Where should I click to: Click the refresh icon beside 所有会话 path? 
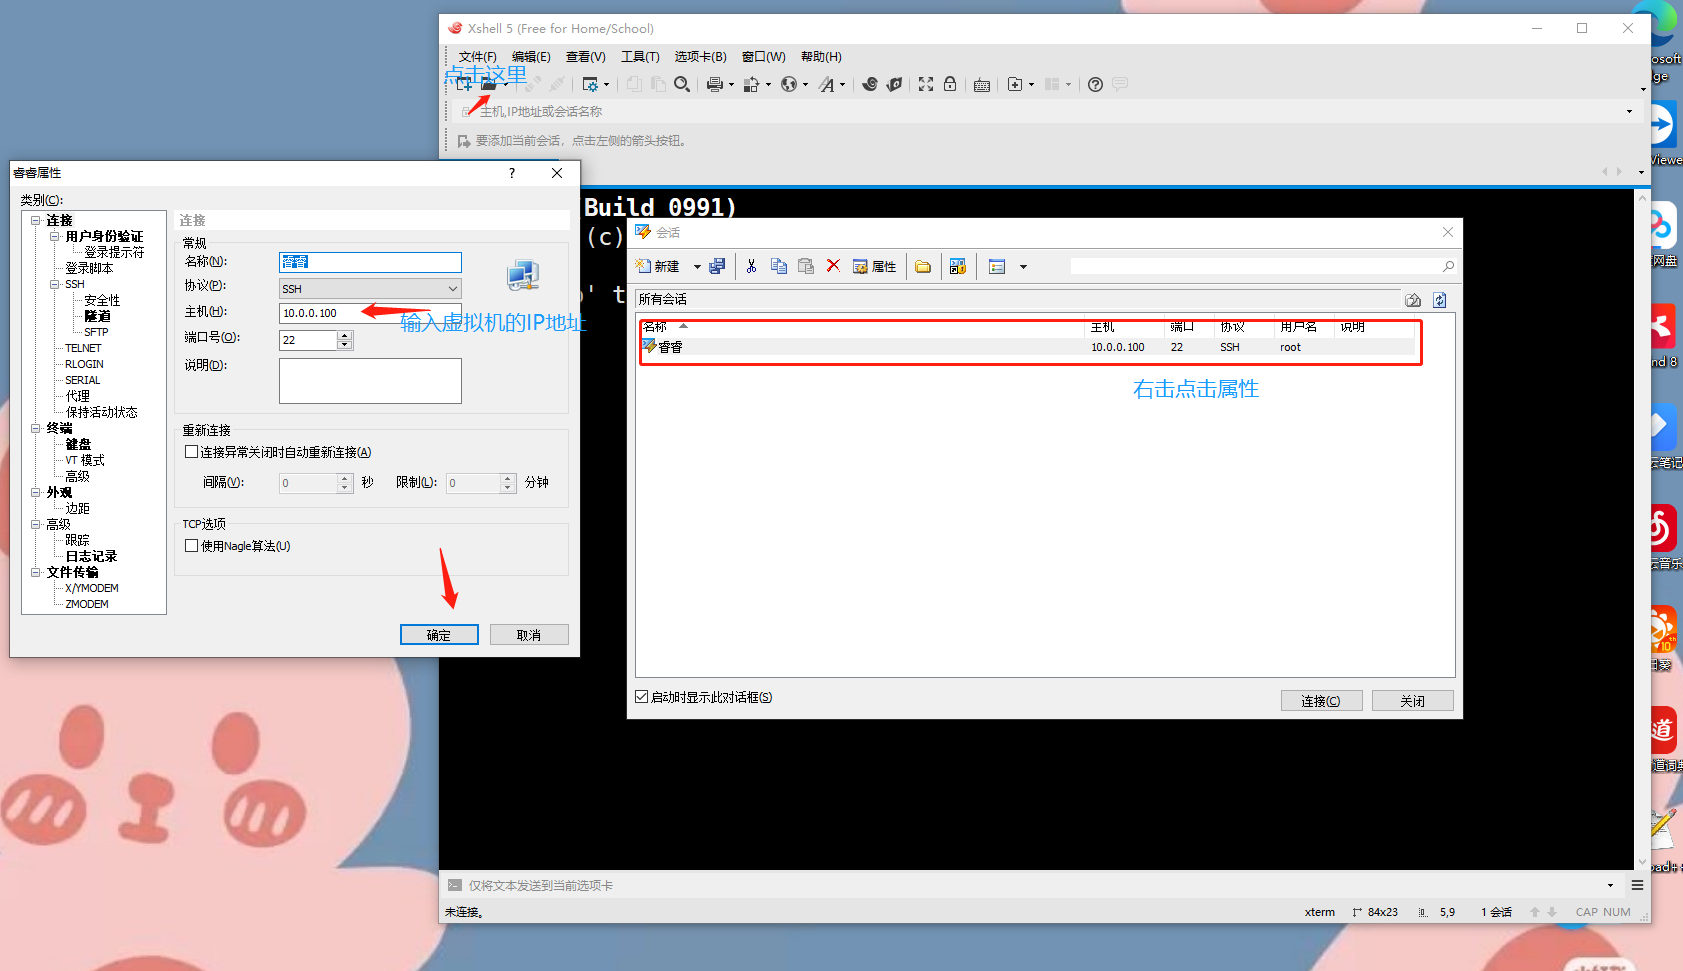click(1440, 300)
